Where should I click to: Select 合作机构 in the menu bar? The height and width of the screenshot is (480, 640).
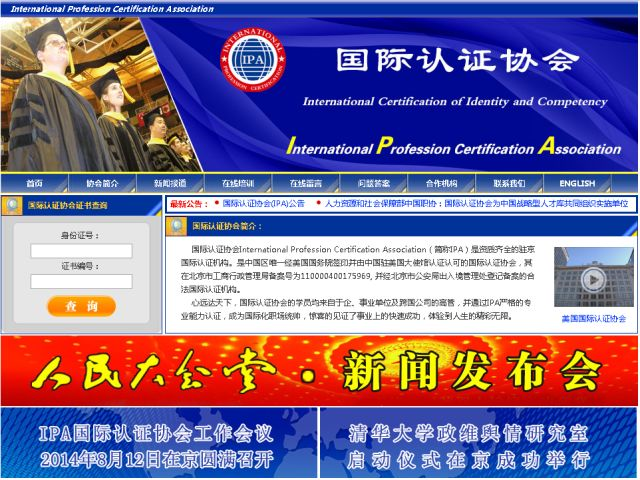[441, 183]
